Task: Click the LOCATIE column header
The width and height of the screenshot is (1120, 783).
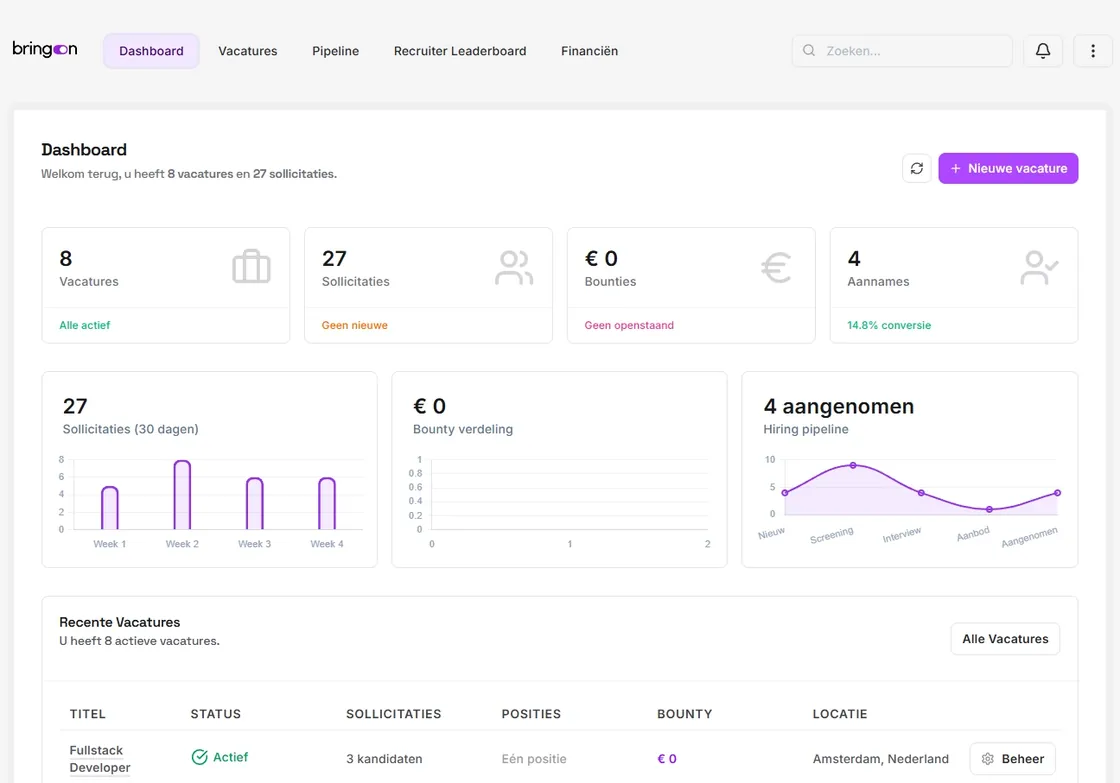Action: click(x=840, y=714)
